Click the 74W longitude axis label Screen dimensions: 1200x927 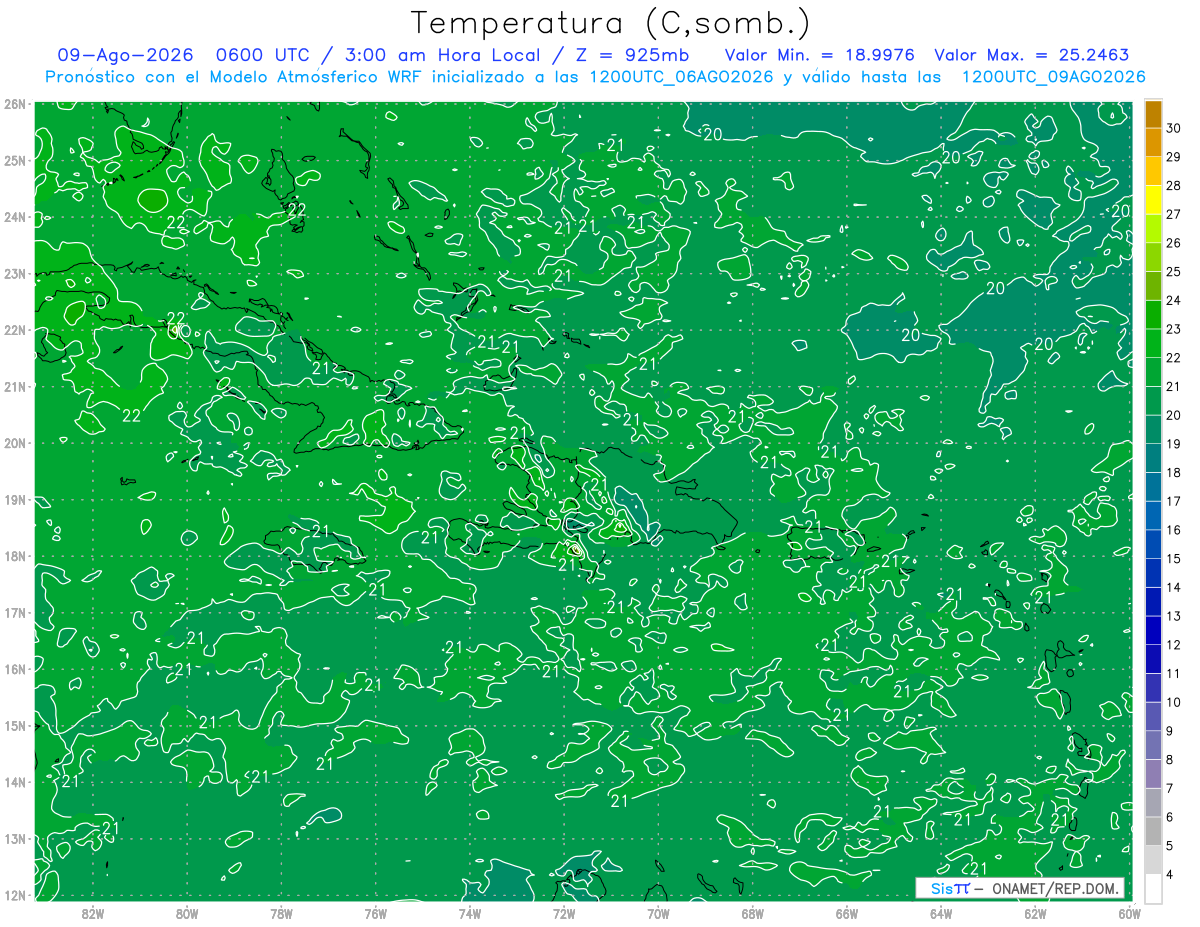pos(470,912)
